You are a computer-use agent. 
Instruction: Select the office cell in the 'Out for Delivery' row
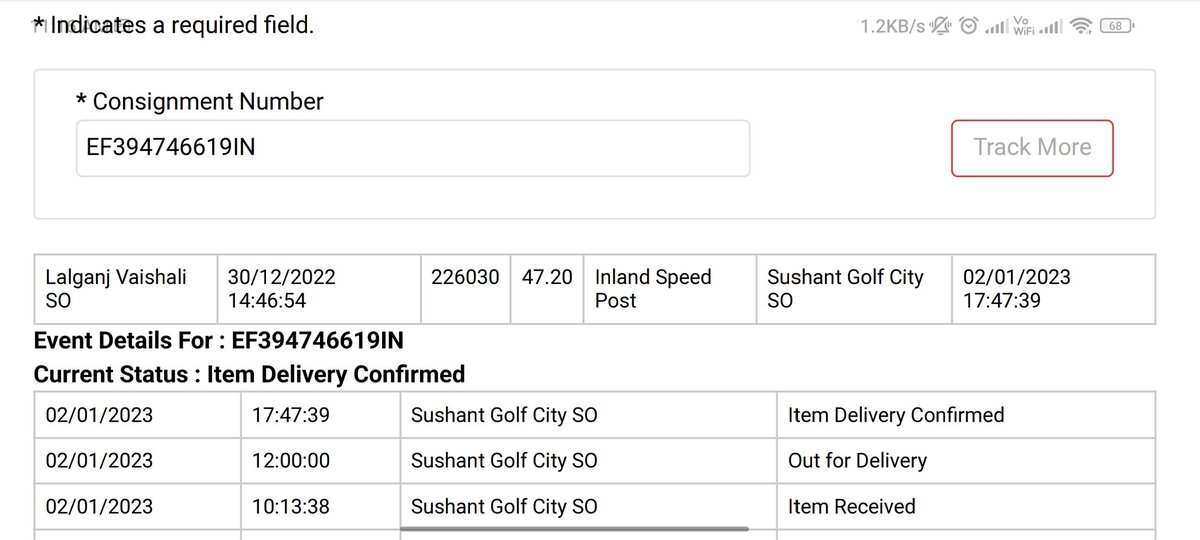coord(588,461)
